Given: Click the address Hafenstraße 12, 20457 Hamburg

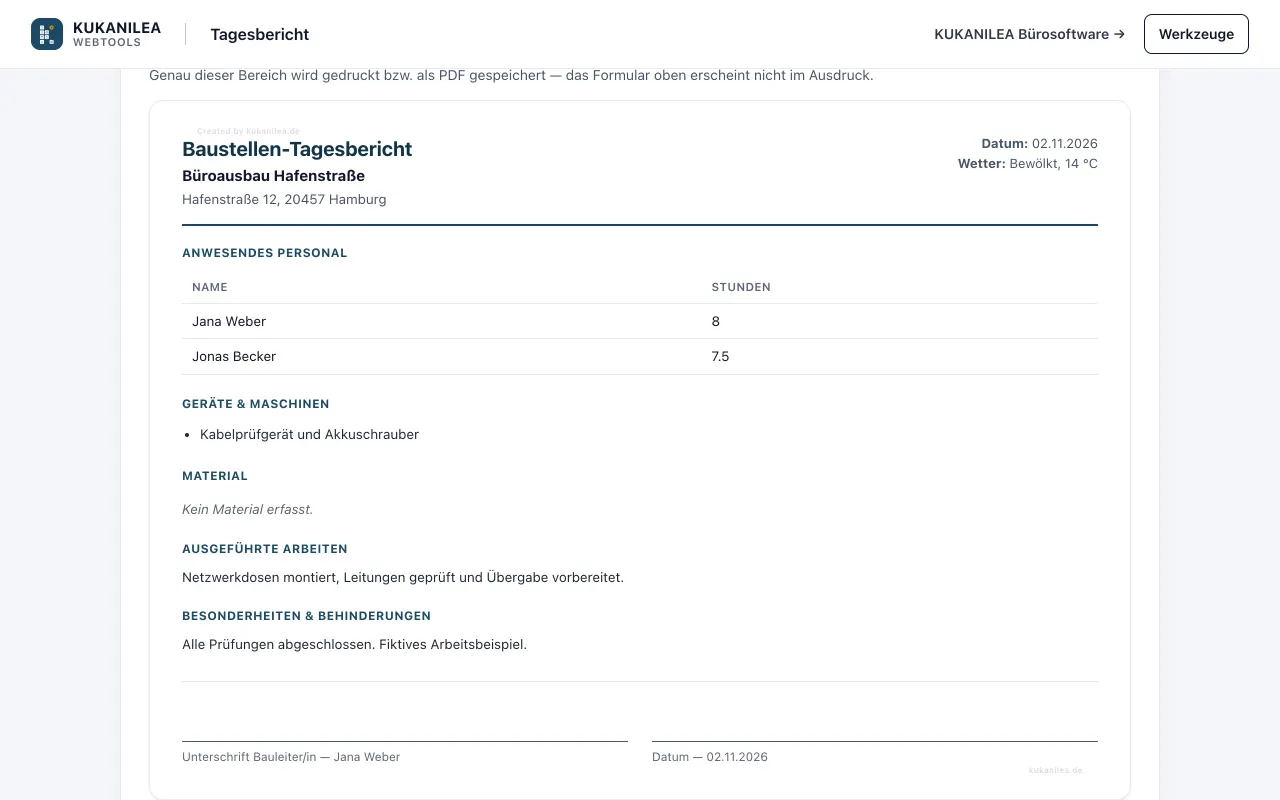Looking at the screenshot, I should point(284,199).
